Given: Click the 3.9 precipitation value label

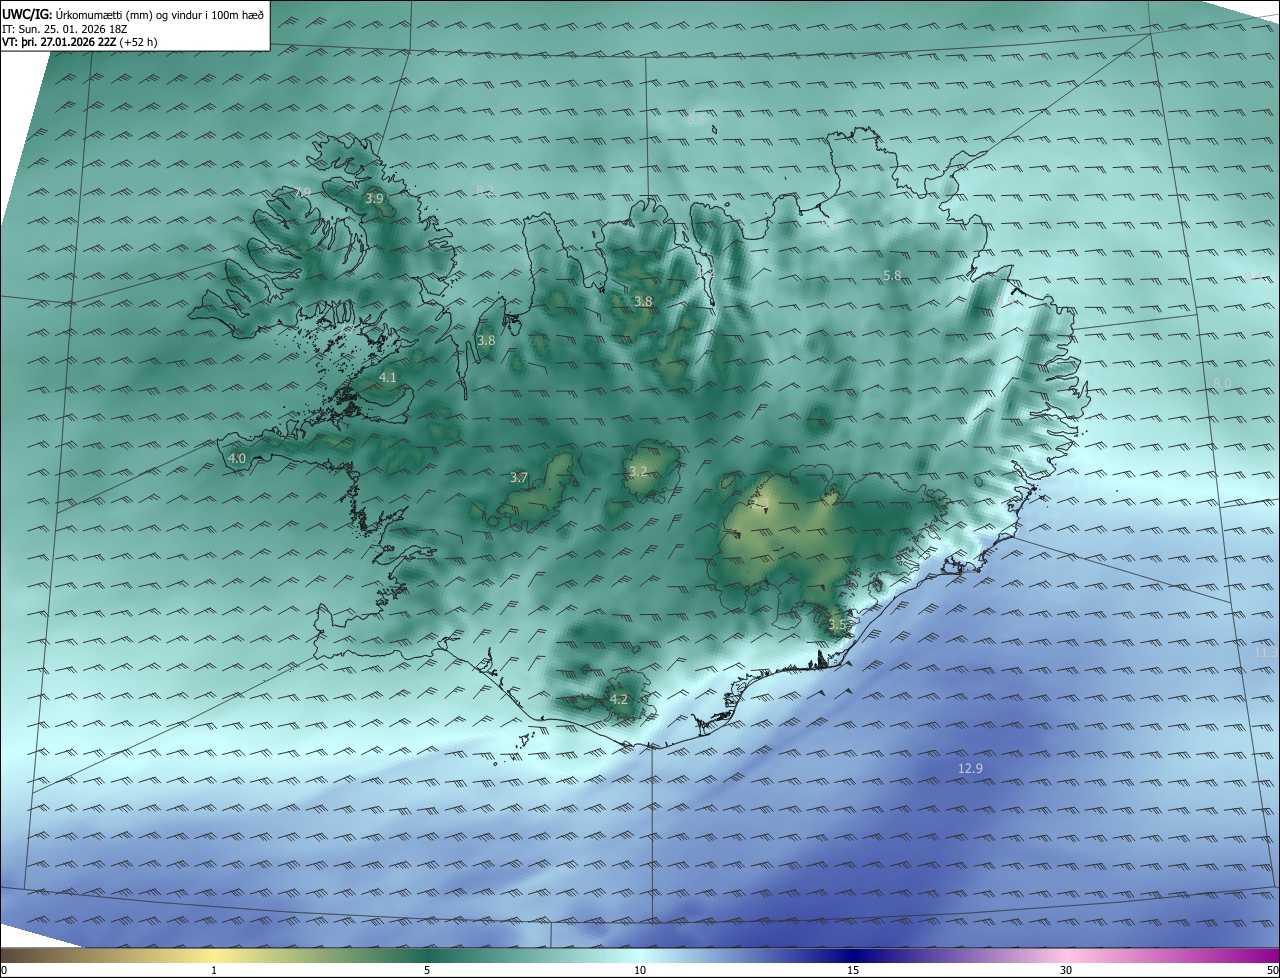Looking at the screenshot, I should pyautogui.click(x=374, y=199).
